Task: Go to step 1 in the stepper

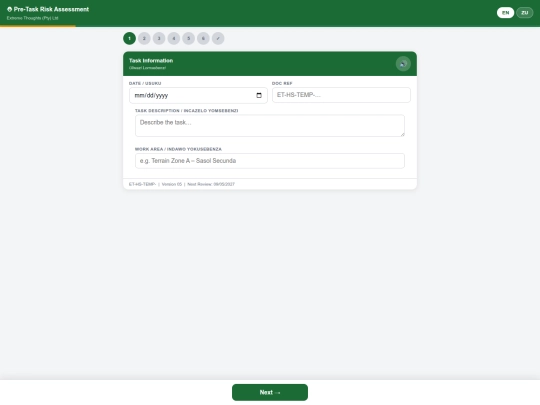Action: click(x=129, y=38)
